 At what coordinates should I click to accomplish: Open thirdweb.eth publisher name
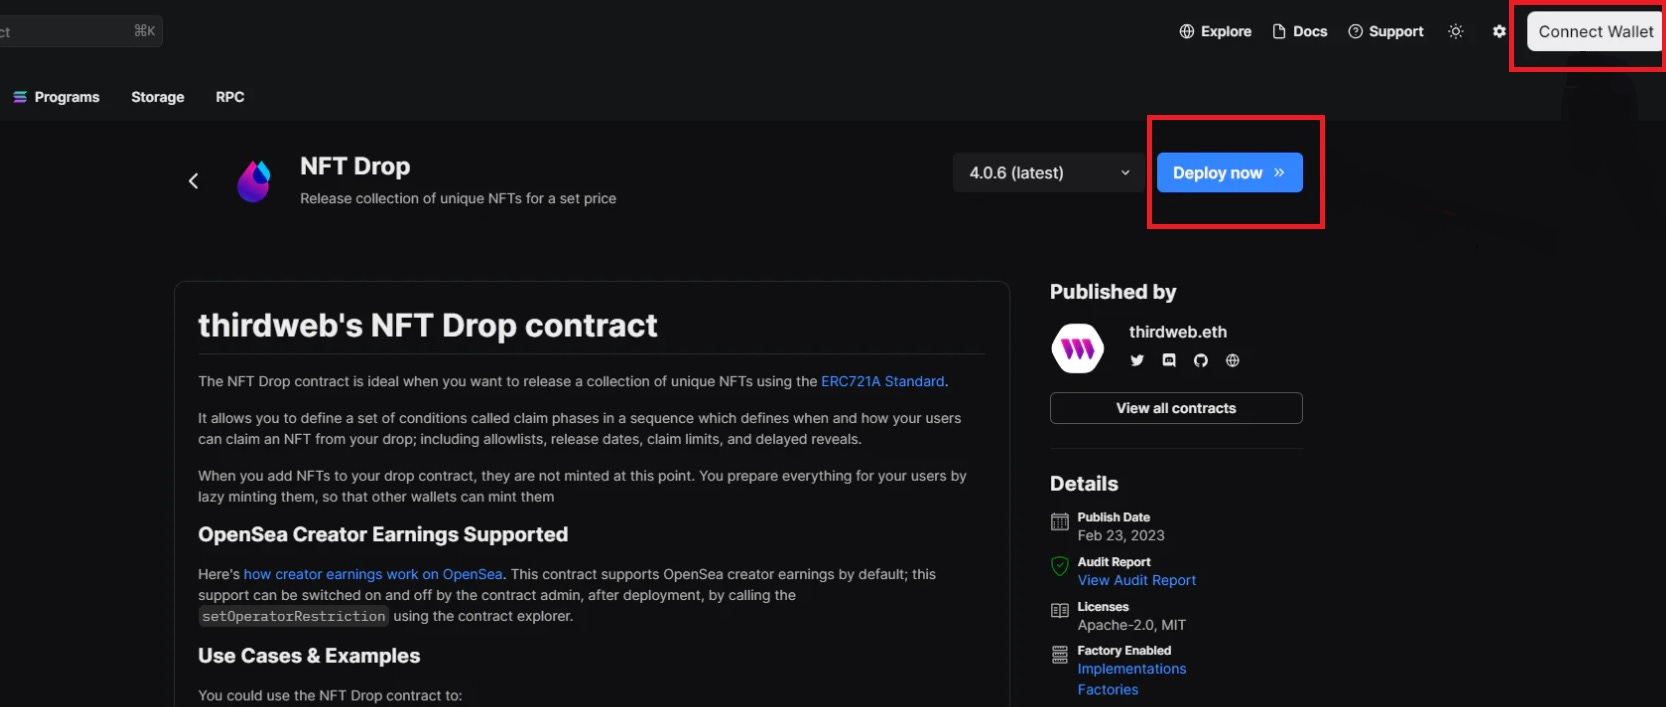click(x=1178, y=332)
